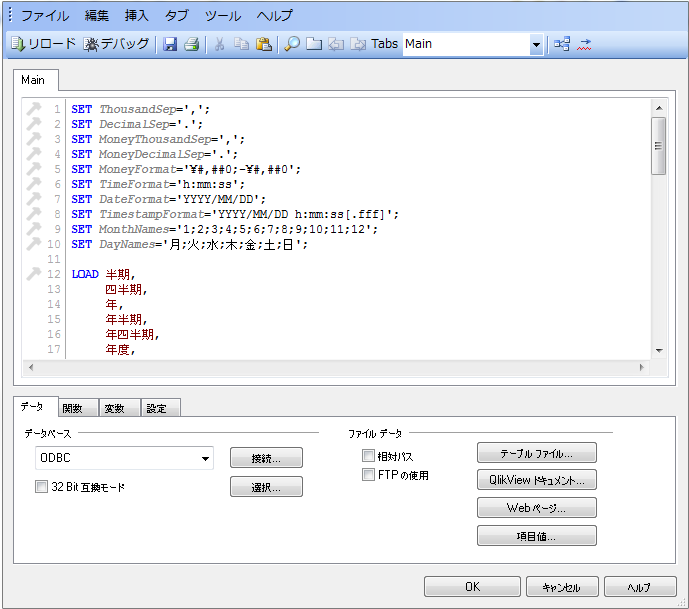Click the arrow marker beside line 10

pyautogui.click(x=33, y=243)
